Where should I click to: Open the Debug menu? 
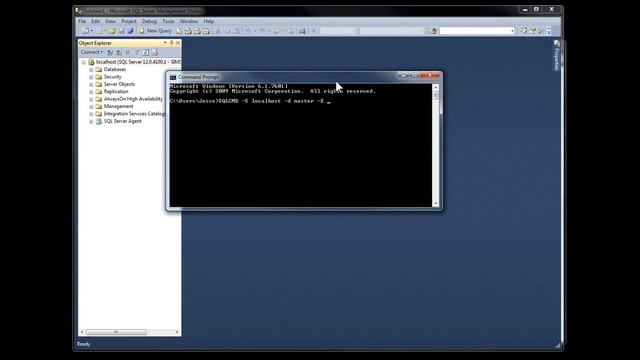tap(149, 21)
